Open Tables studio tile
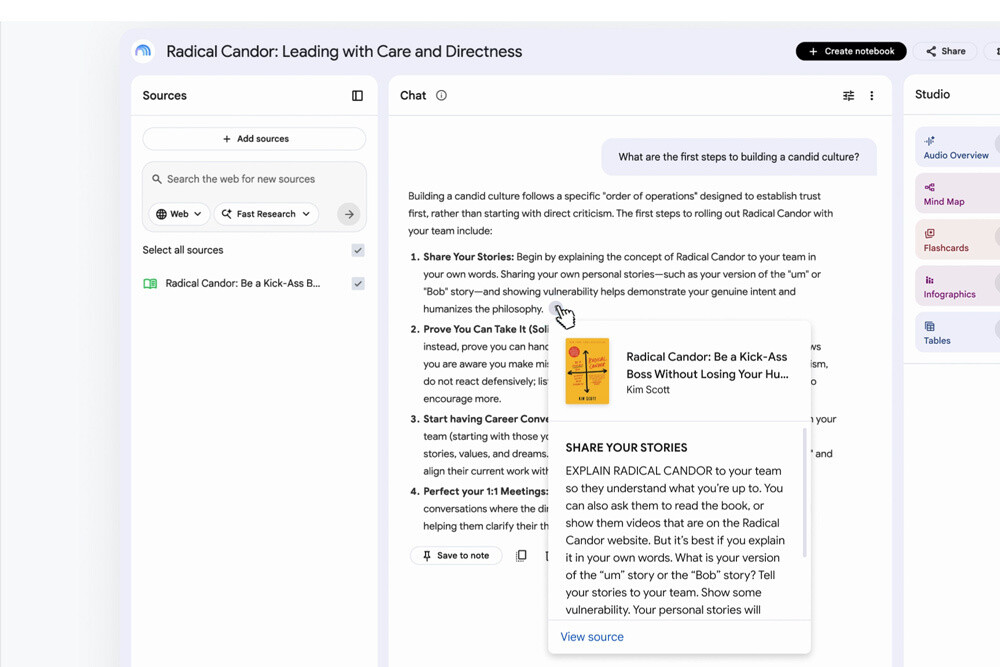 pyautogui.click(x=957, y=333)
